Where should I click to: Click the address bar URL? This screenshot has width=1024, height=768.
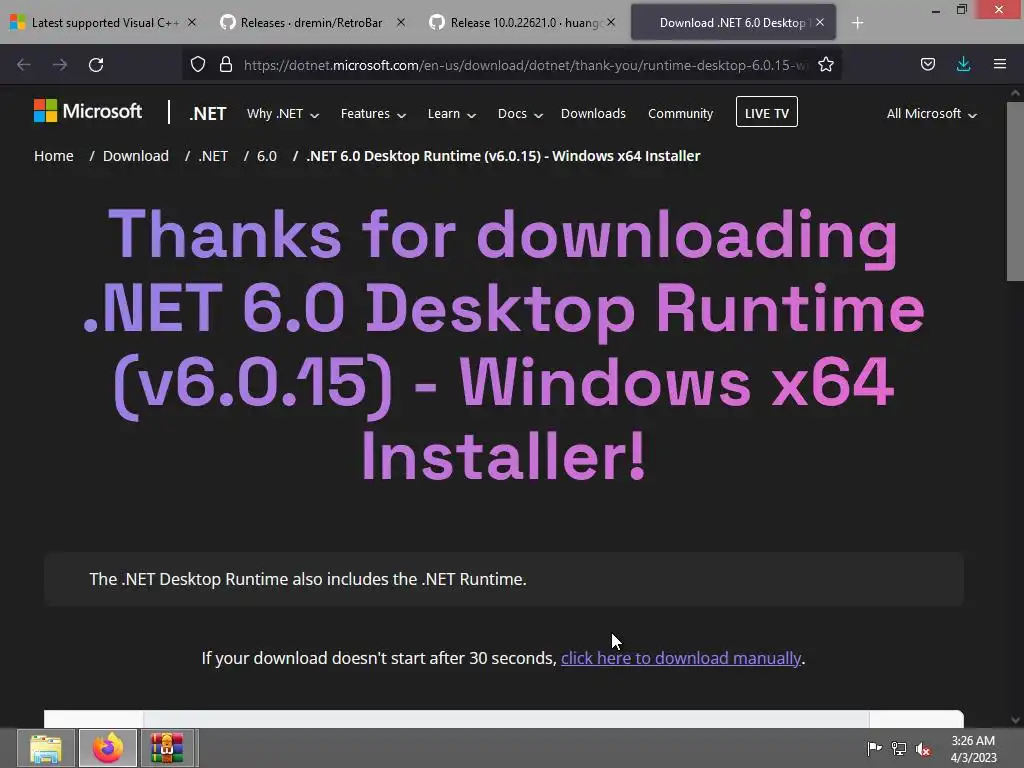point(524,65)
